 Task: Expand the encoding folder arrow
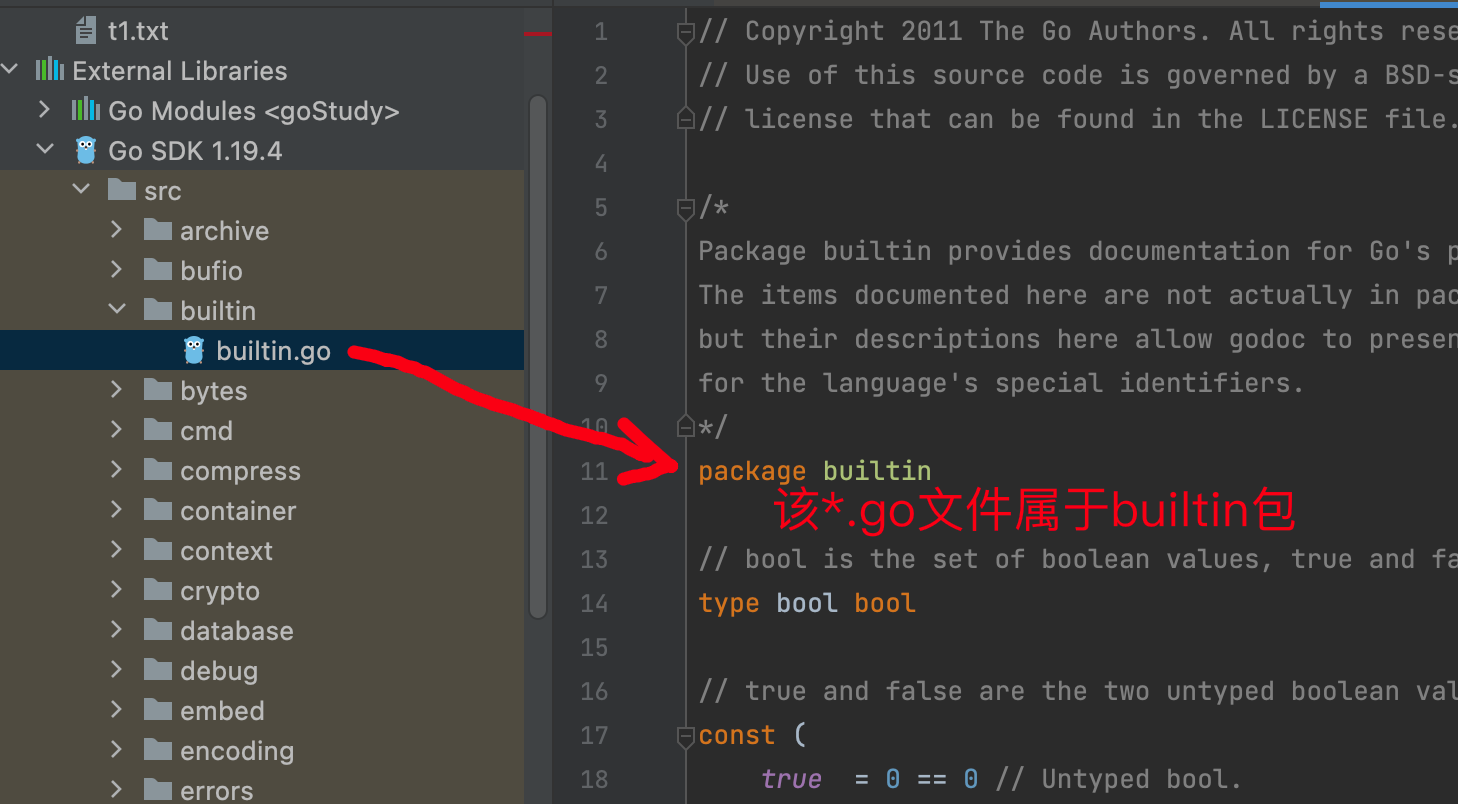[x=117, y=750]
